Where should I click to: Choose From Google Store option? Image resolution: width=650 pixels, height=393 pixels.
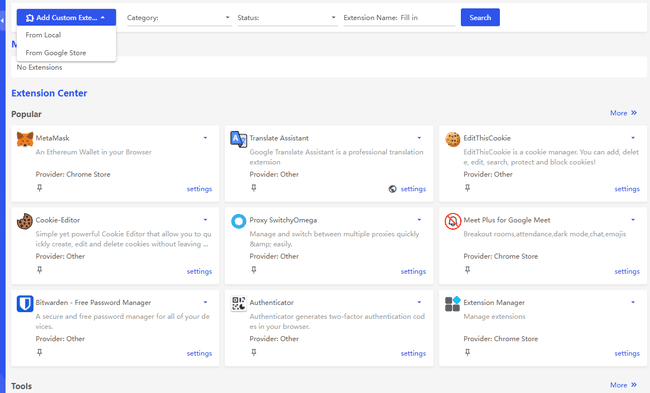pos(66,53)
